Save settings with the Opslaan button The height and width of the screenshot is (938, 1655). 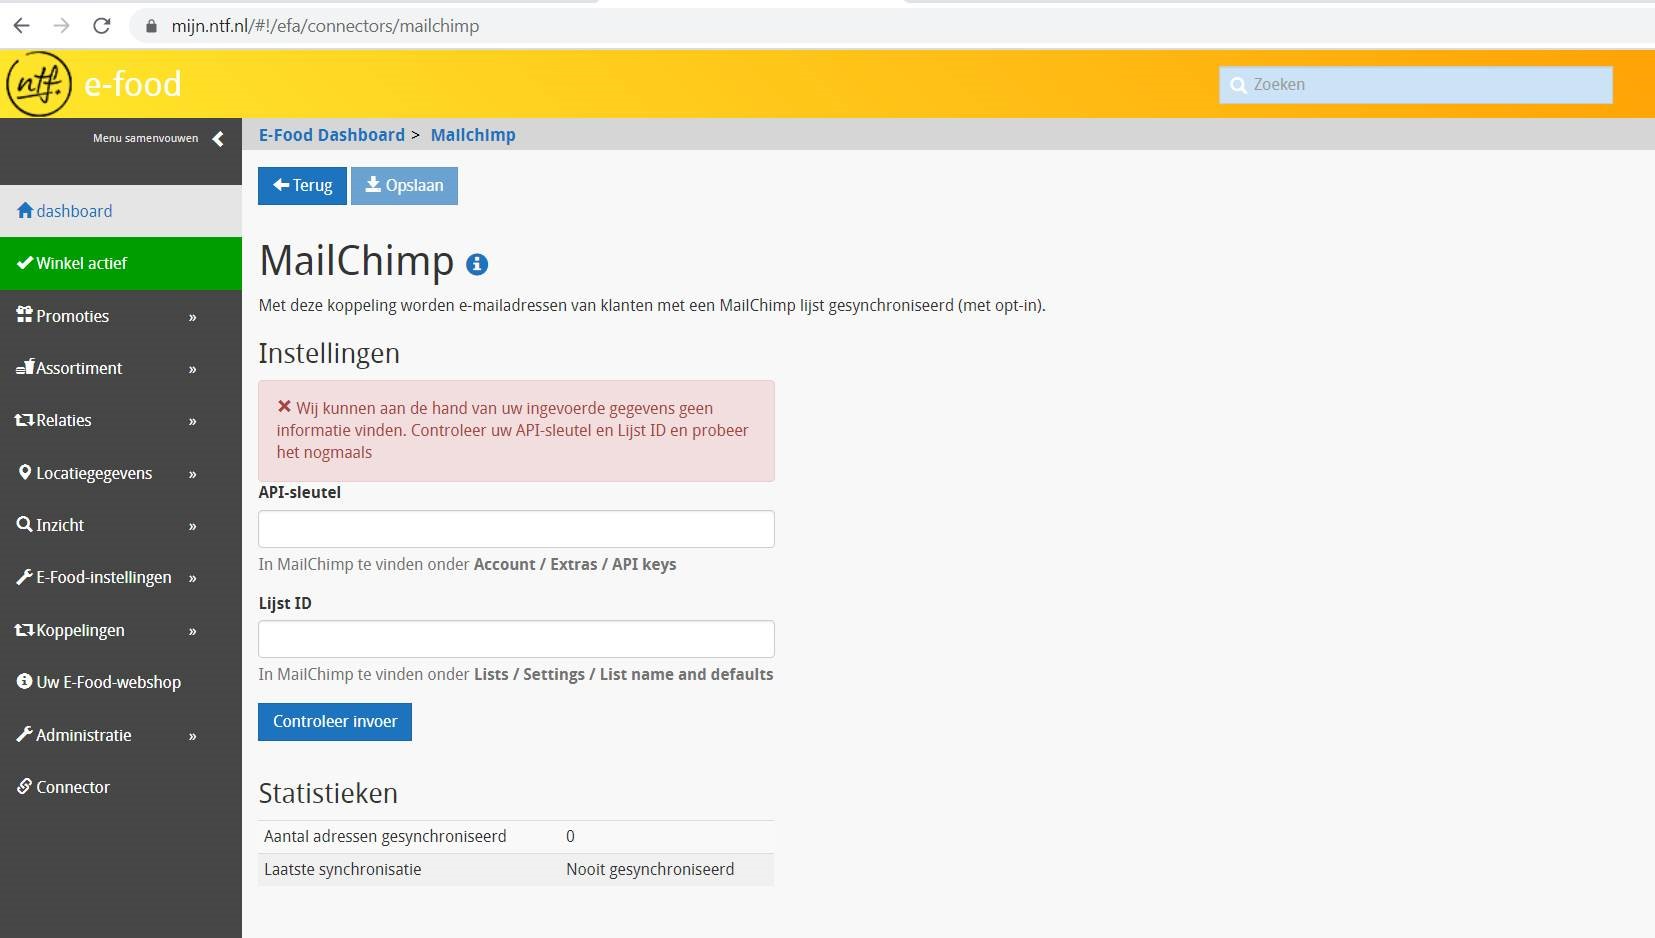pyautogui.click(x=404, y=186)
